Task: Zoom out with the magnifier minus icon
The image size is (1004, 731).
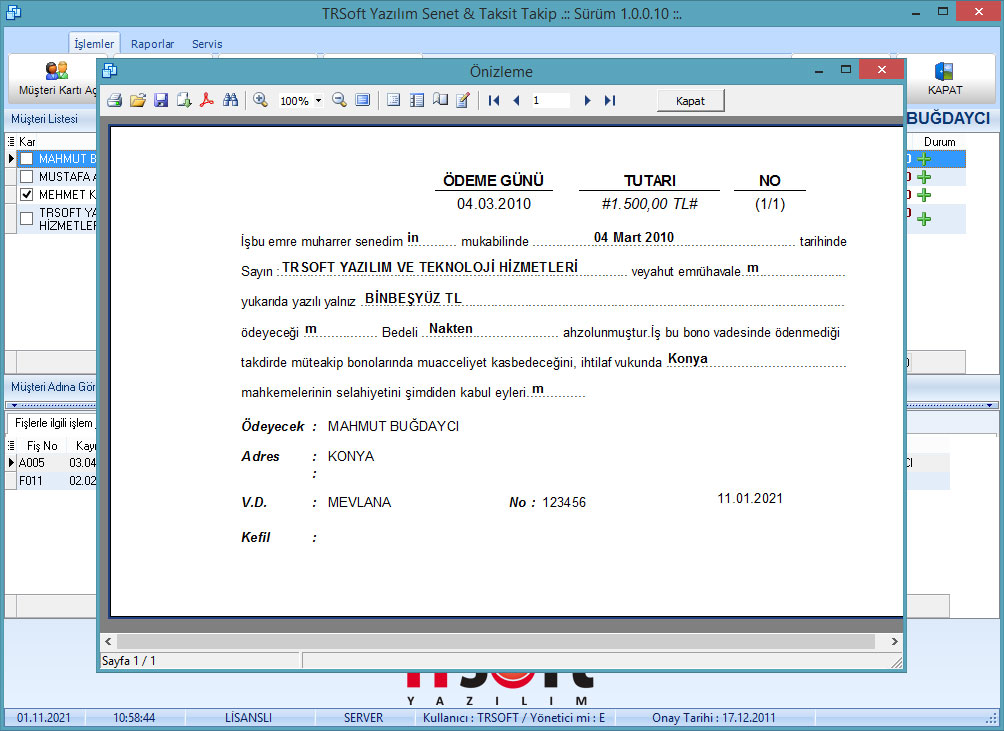Action: click(x=339, y=100)
